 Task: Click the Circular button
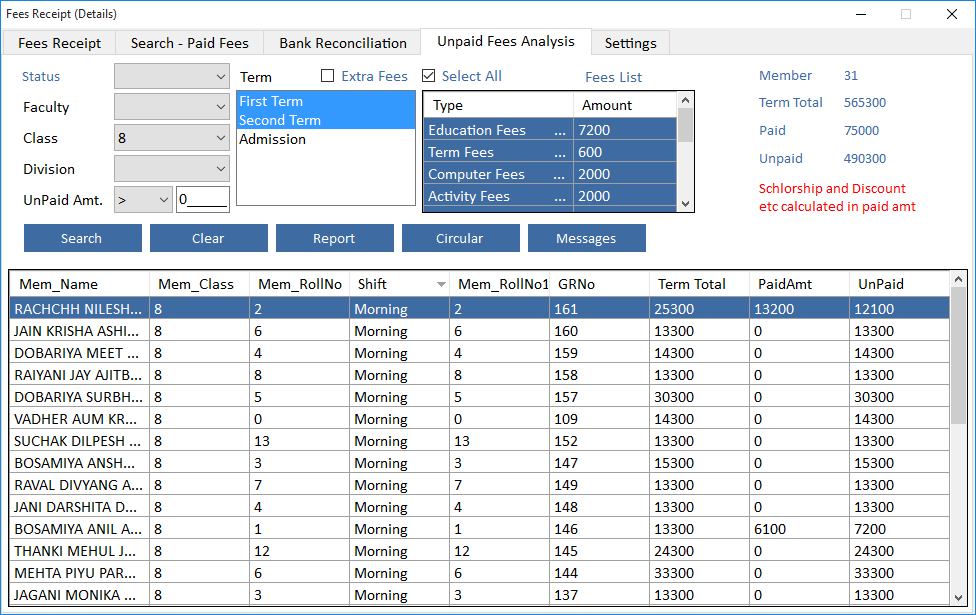(461, 238)
